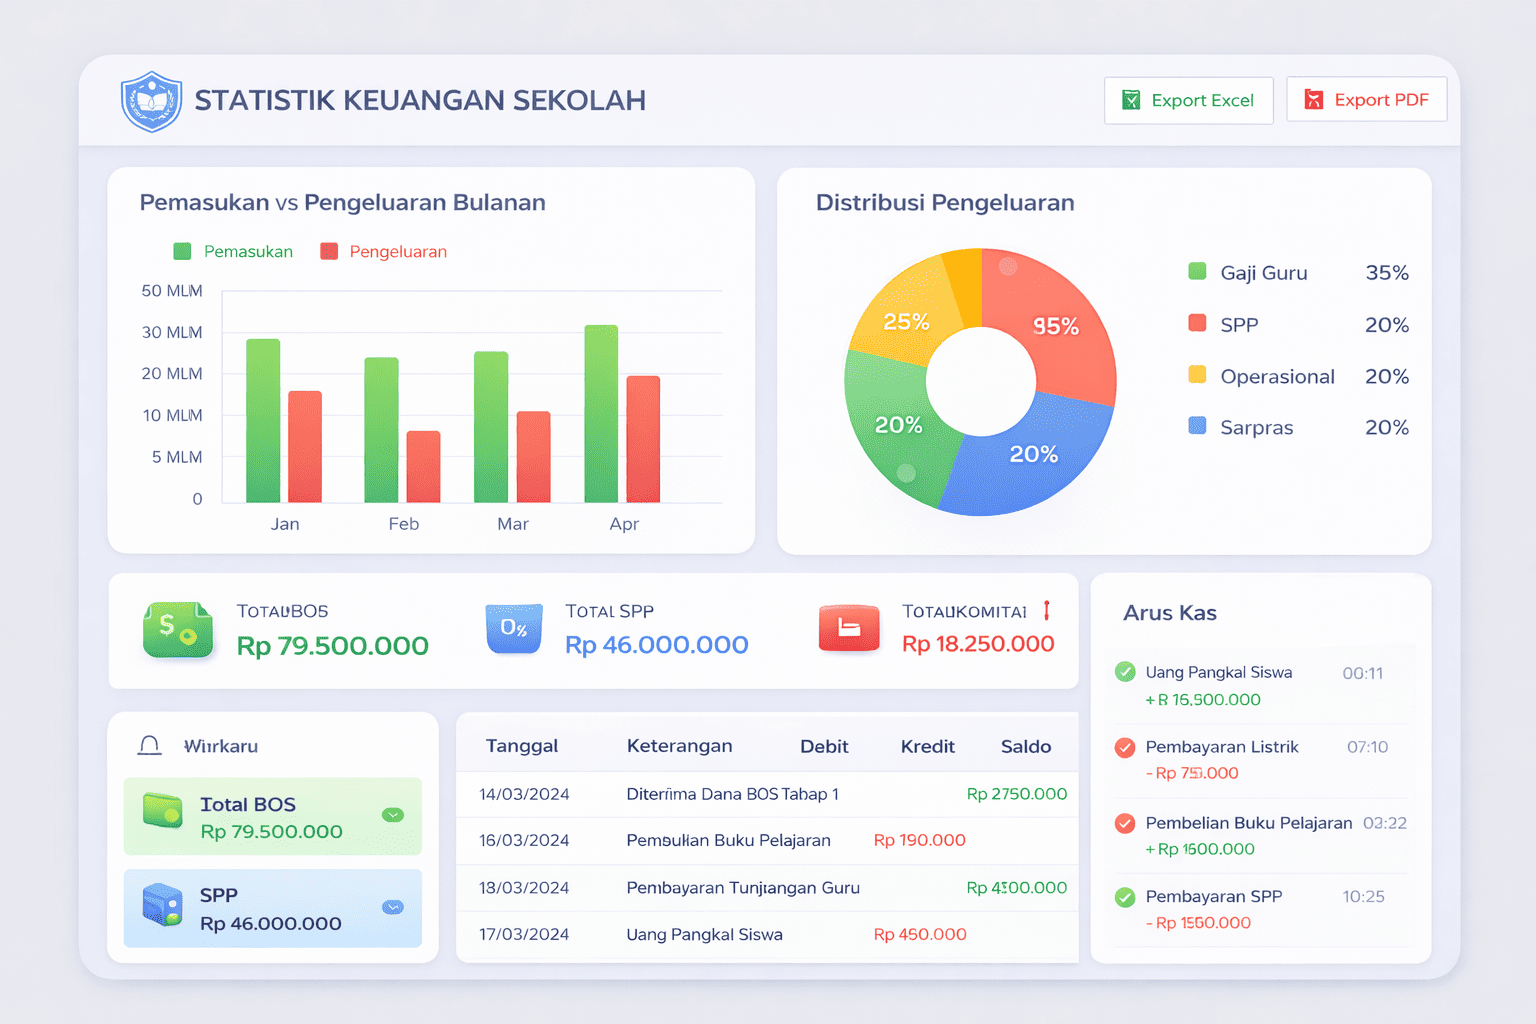Click the blue cube icon on the SPP card
The image size is (1536, 1024).
coord(163,908)
